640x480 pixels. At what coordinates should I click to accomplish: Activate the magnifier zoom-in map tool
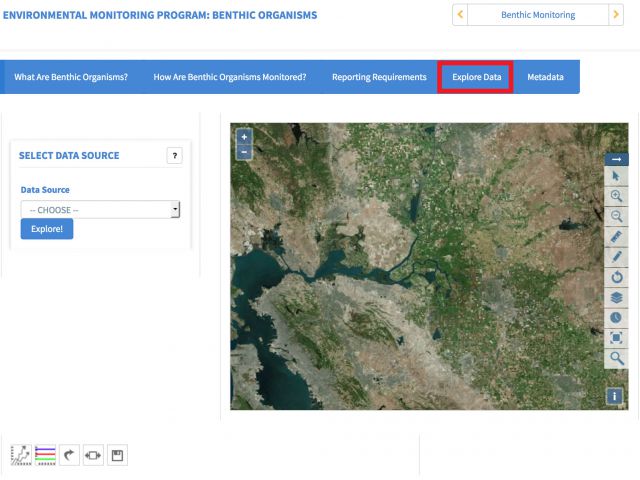point(616,196)
